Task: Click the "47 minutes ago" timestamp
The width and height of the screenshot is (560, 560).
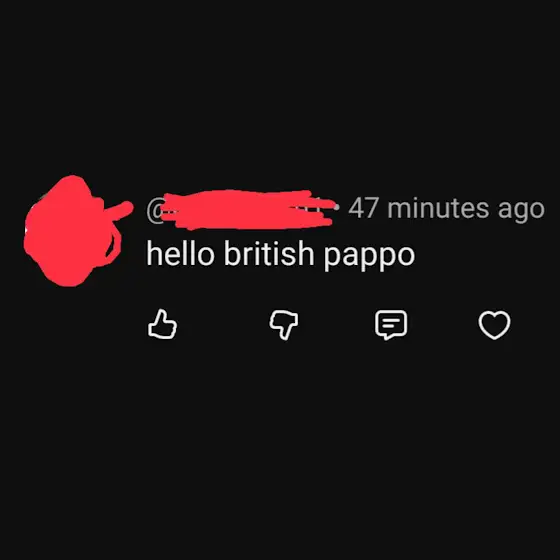Action: (446, 209)
